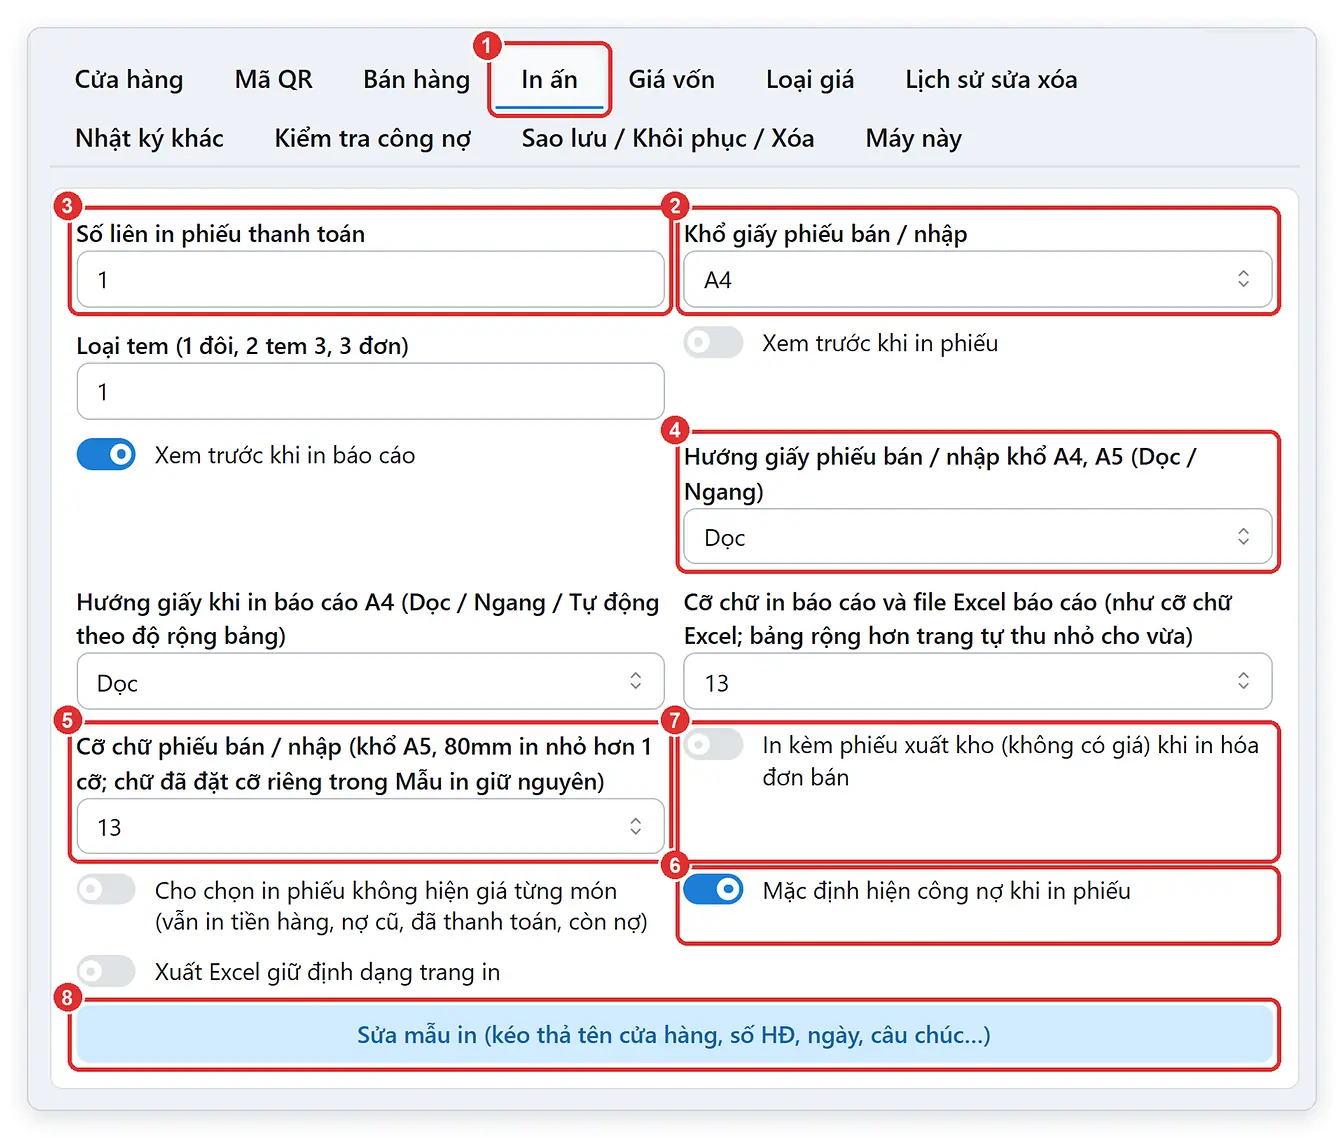Toggle In kèm phiếu xuất kho switch
The width and height of the screenshot is (1344, 1138).
[x=713, y=744]
